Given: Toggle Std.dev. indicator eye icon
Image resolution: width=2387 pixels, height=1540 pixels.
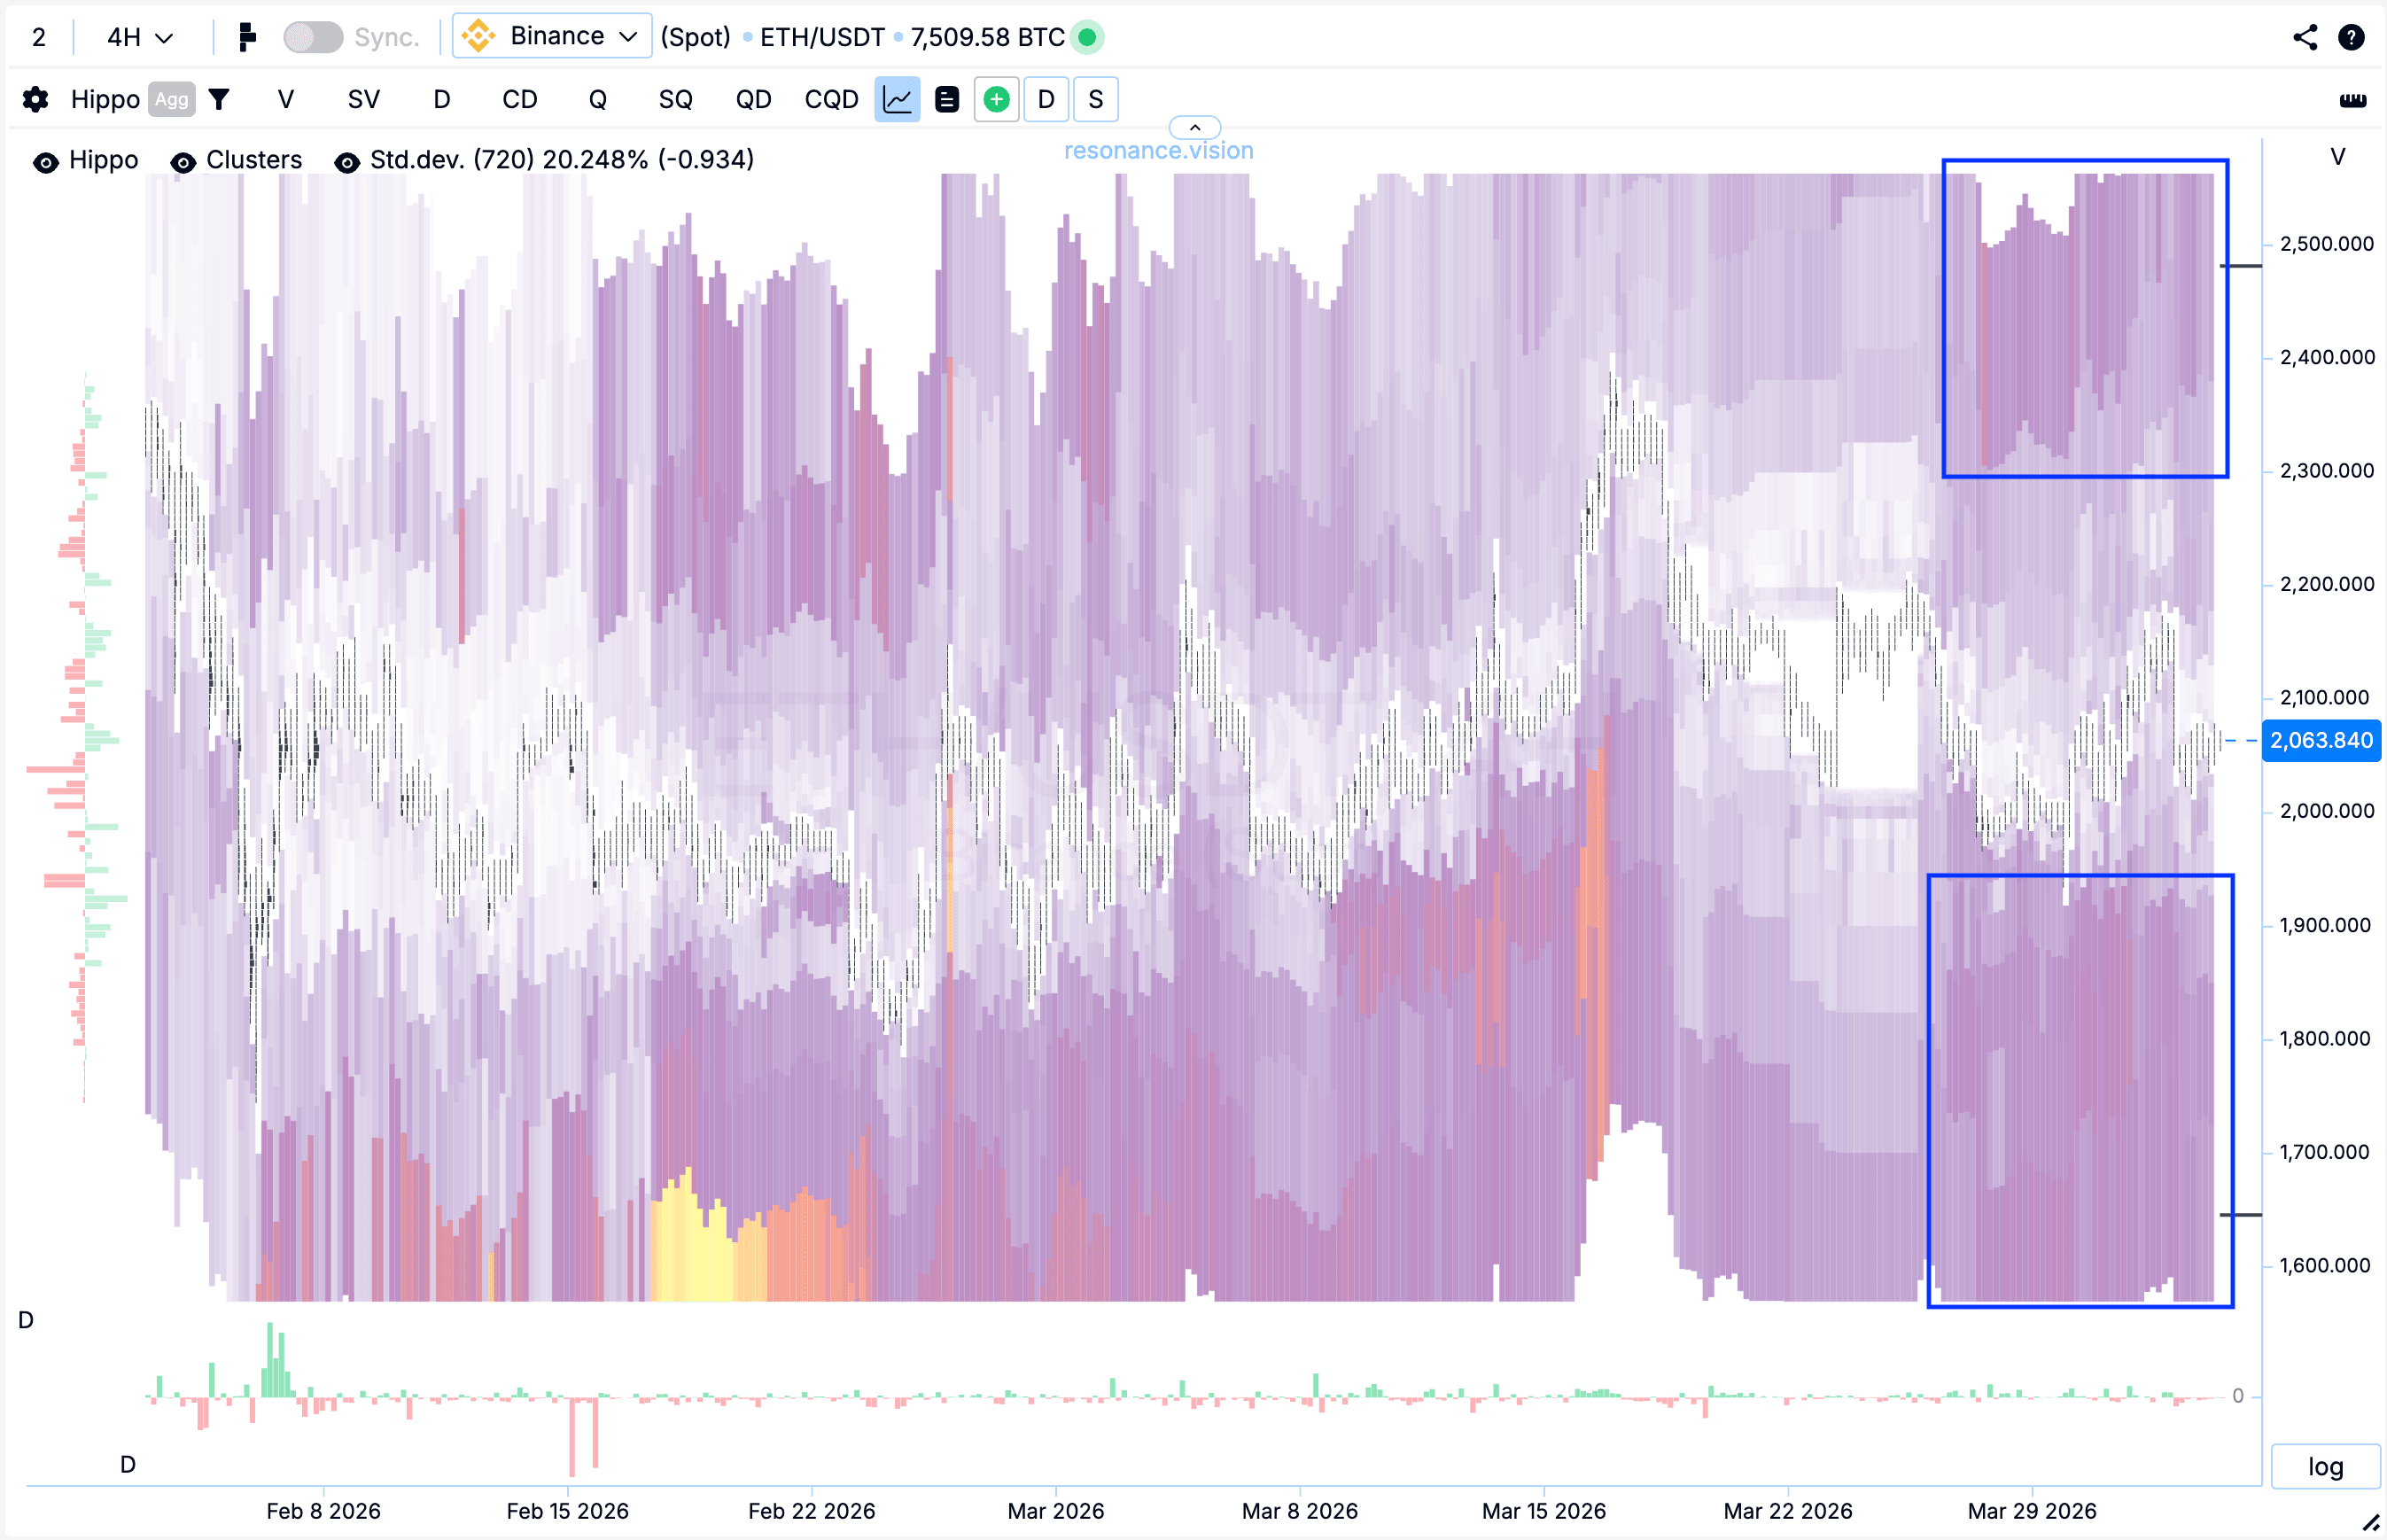Looking at the screenshot, I should pyautogui.click(x=347, y=162).
